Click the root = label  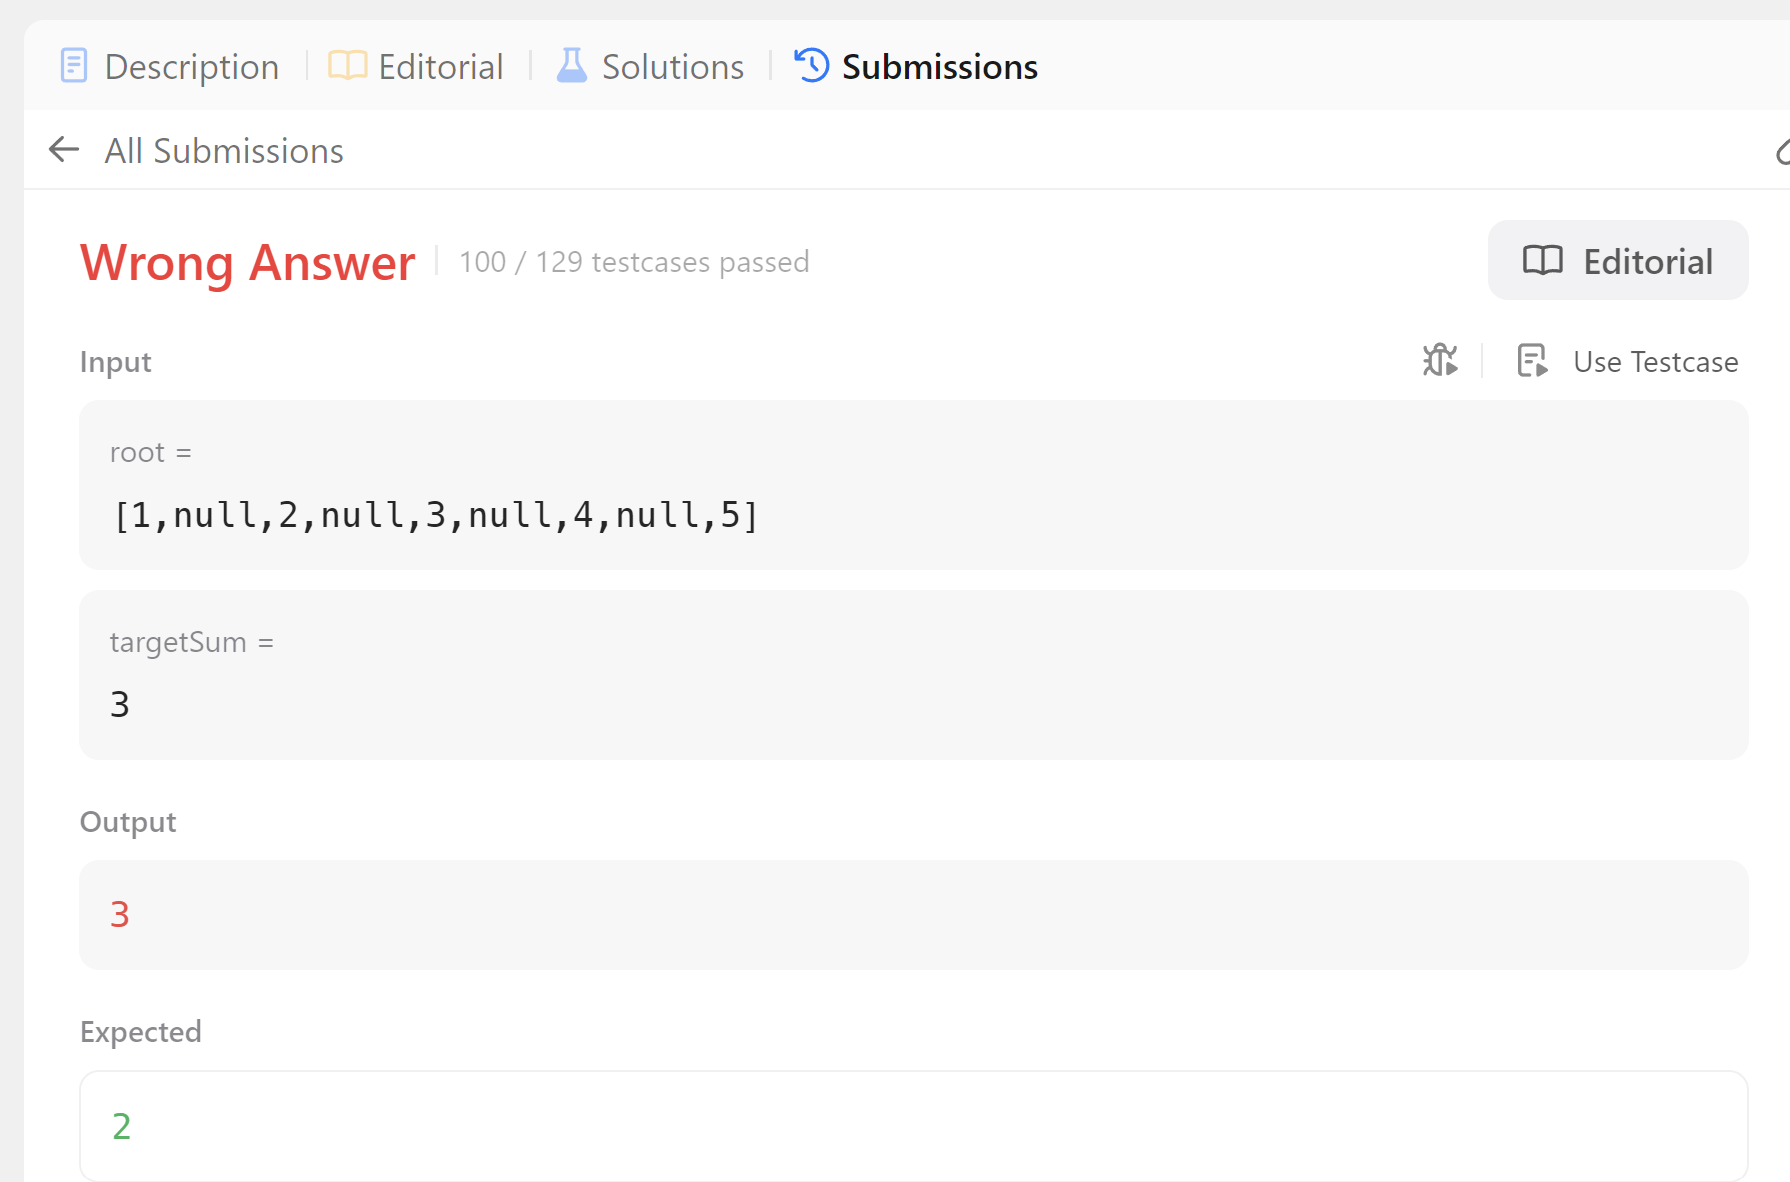click(x=150, y=452)
